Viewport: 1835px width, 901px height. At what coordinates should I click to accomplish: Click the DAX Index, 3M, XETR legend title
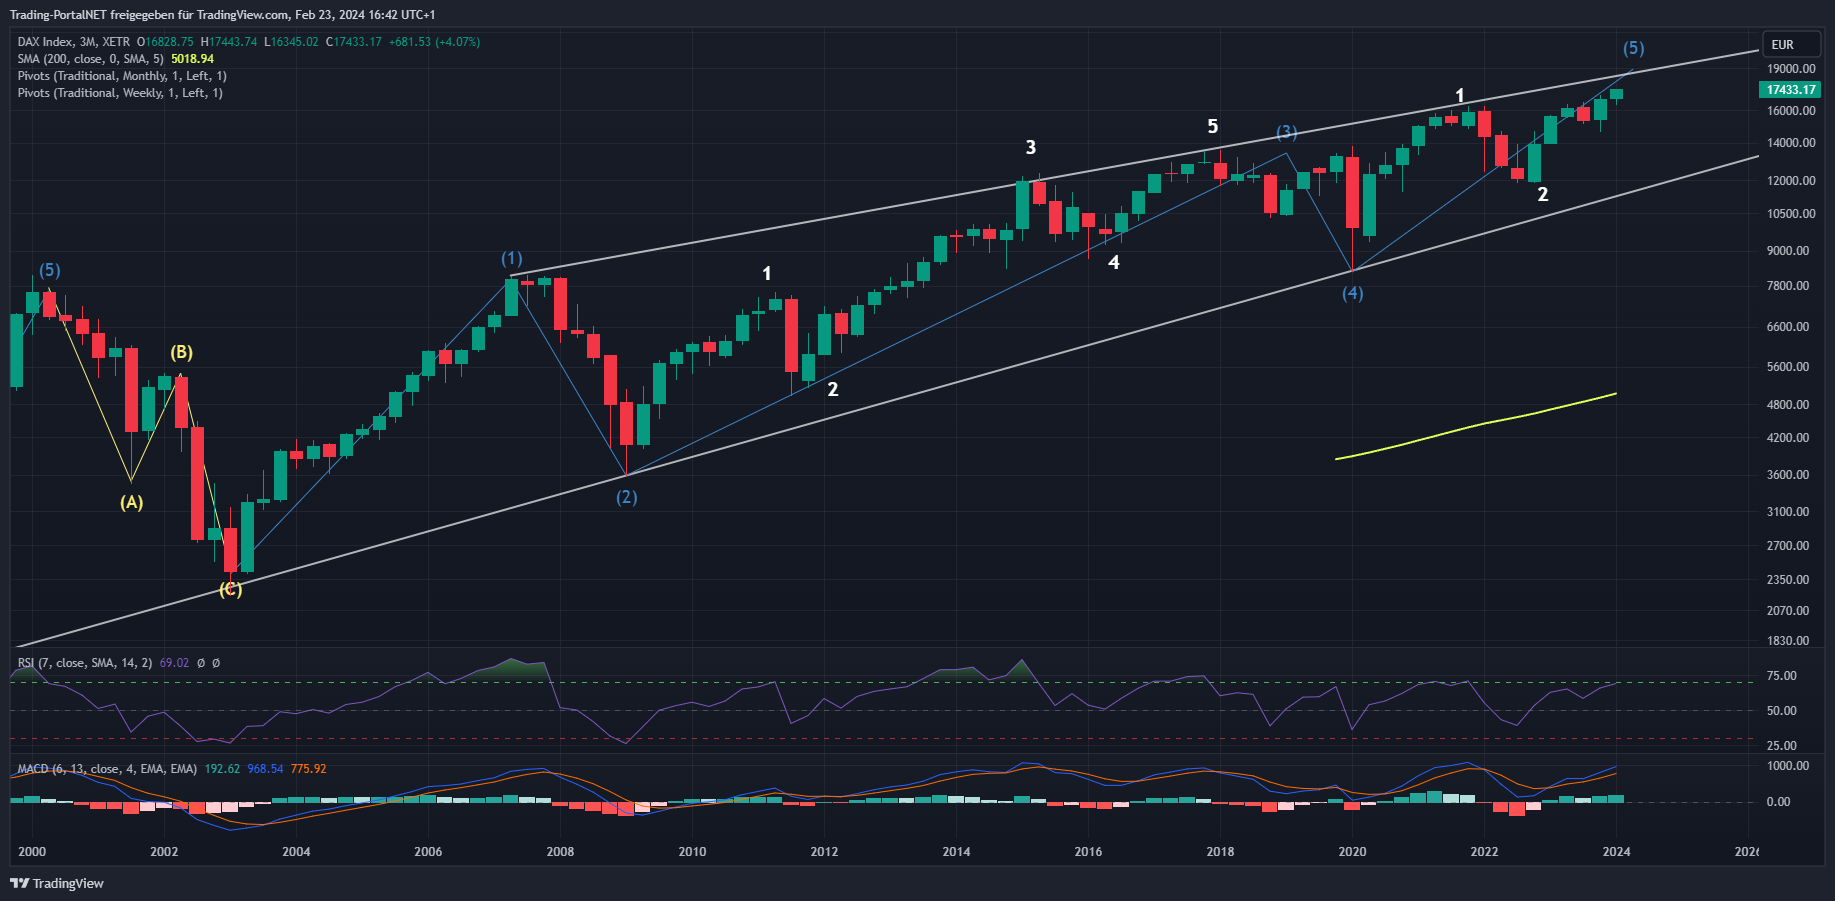74,42
